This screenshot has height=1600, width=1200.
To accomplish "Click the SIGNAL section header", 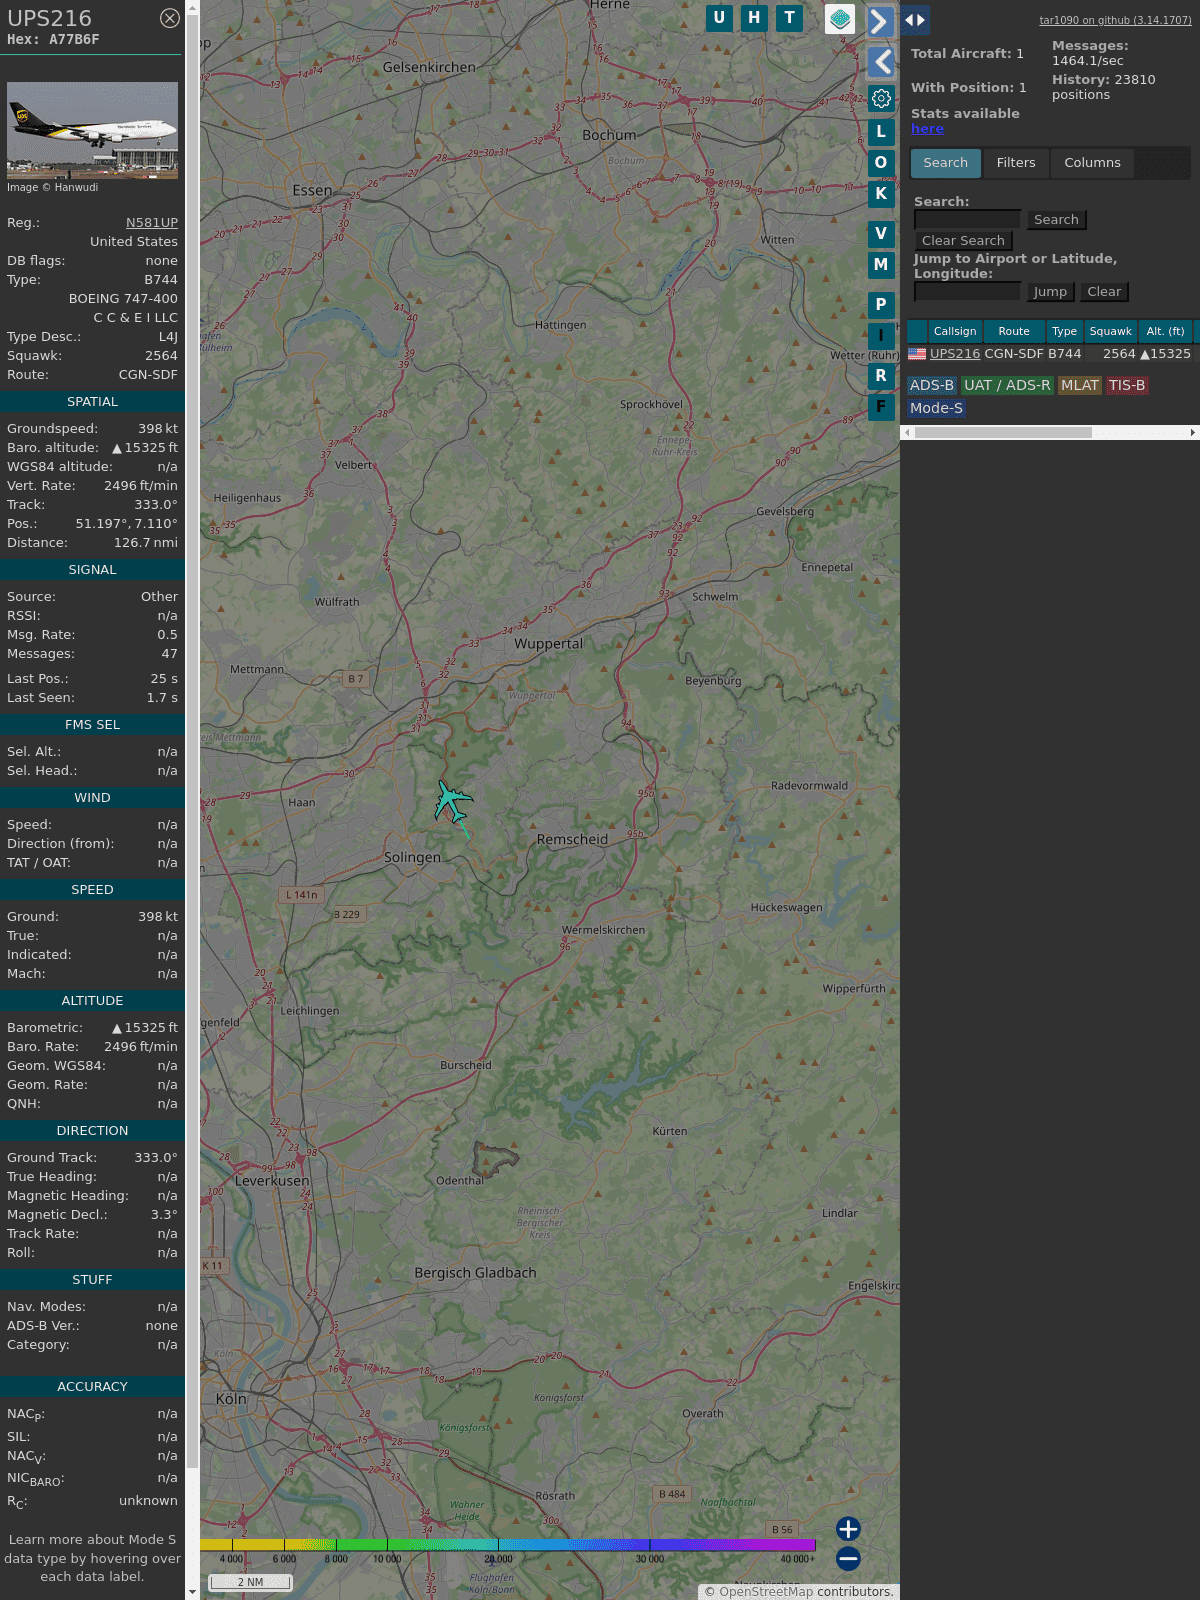I will pos(92,570).
